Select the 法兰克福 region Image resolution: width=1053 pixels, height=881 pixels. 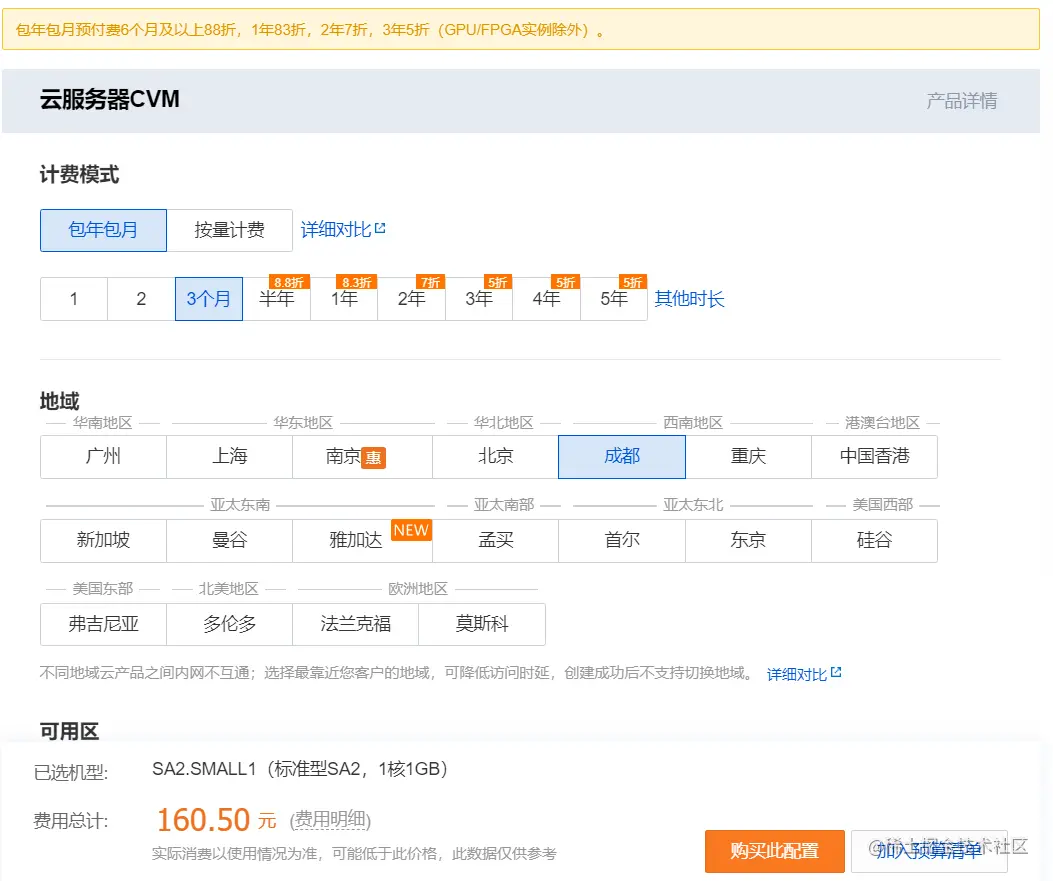pos(356,624)
